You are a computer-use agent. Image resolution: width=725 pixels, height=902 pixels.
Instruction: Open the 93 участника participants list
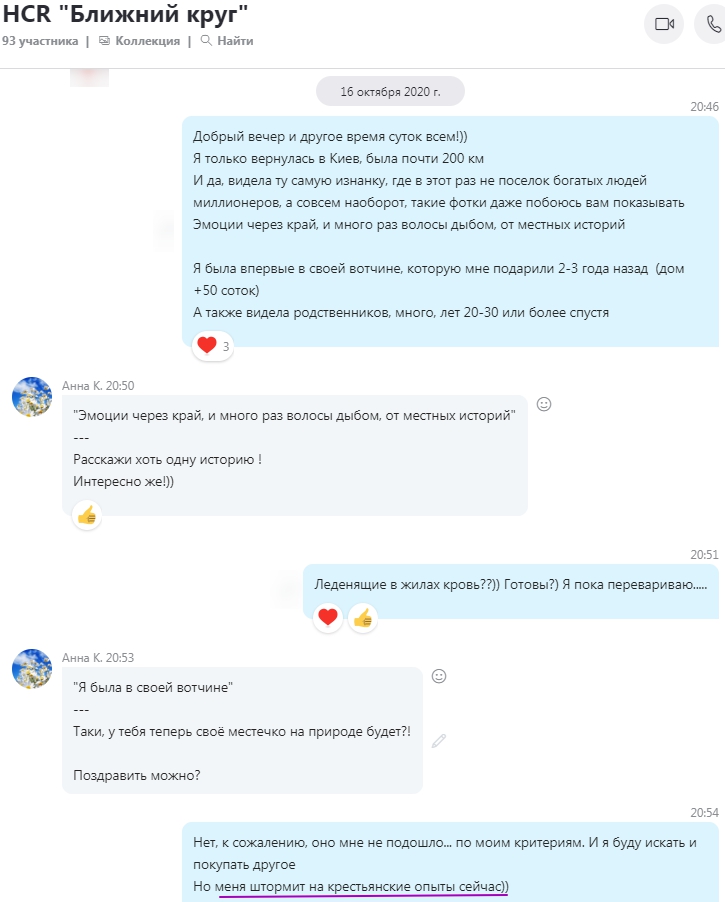[40, 41]
